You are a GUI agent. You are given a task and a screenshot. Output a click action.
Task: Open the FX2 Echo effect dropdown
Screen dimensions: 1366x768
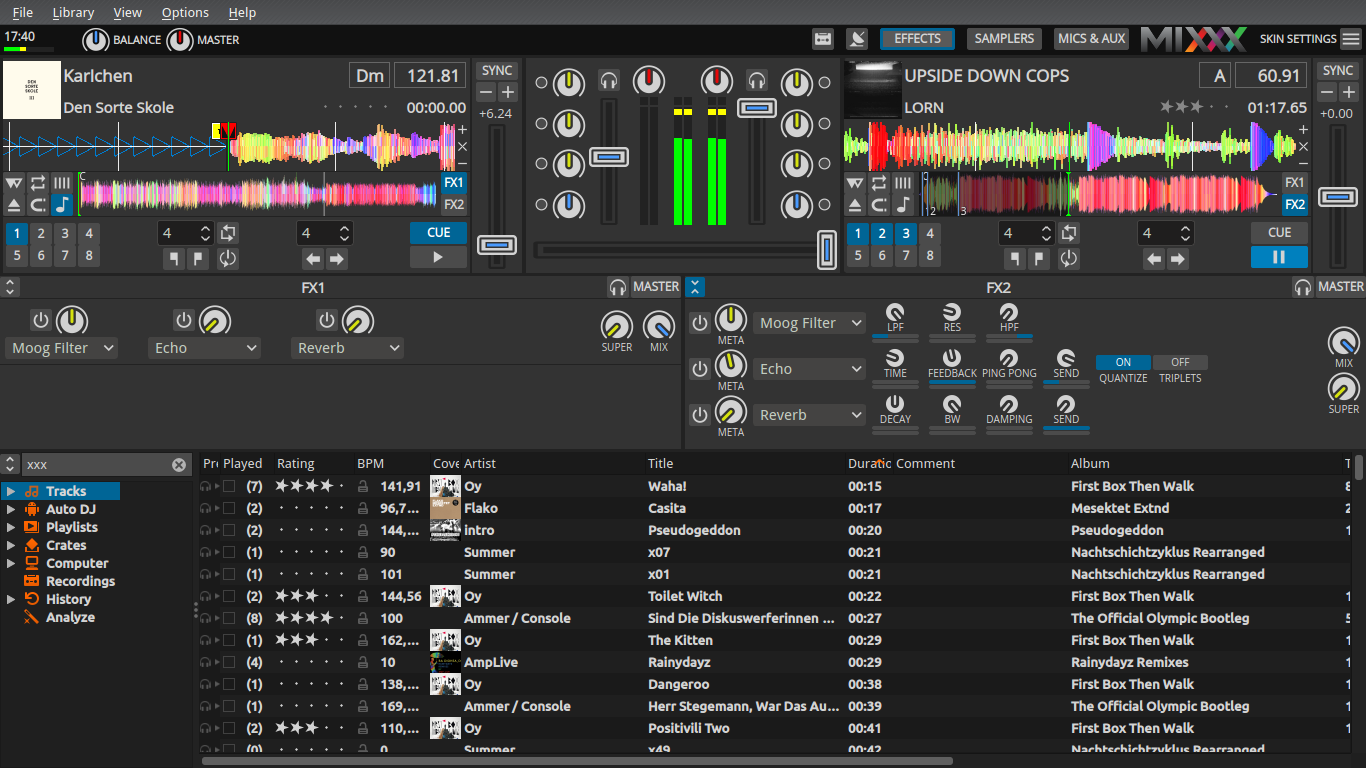click(810, 369)
